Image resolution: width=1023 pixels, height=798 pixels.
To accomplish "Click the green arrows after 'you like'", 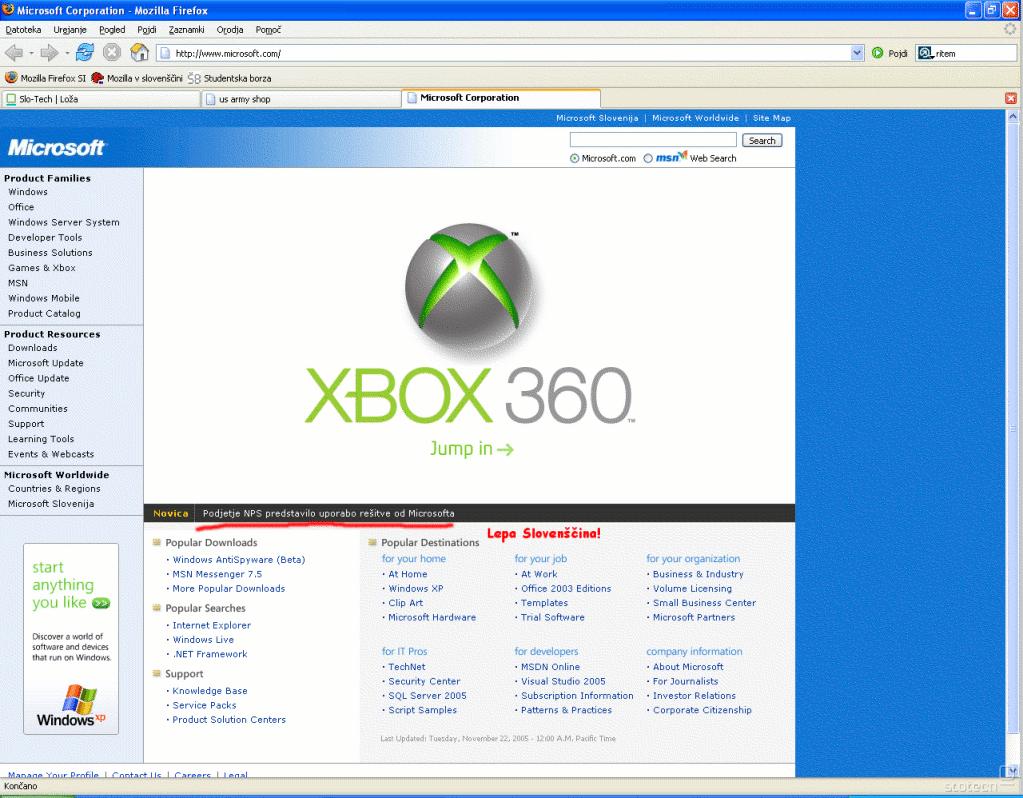I will pyautogui.click(x=101, y=603).
